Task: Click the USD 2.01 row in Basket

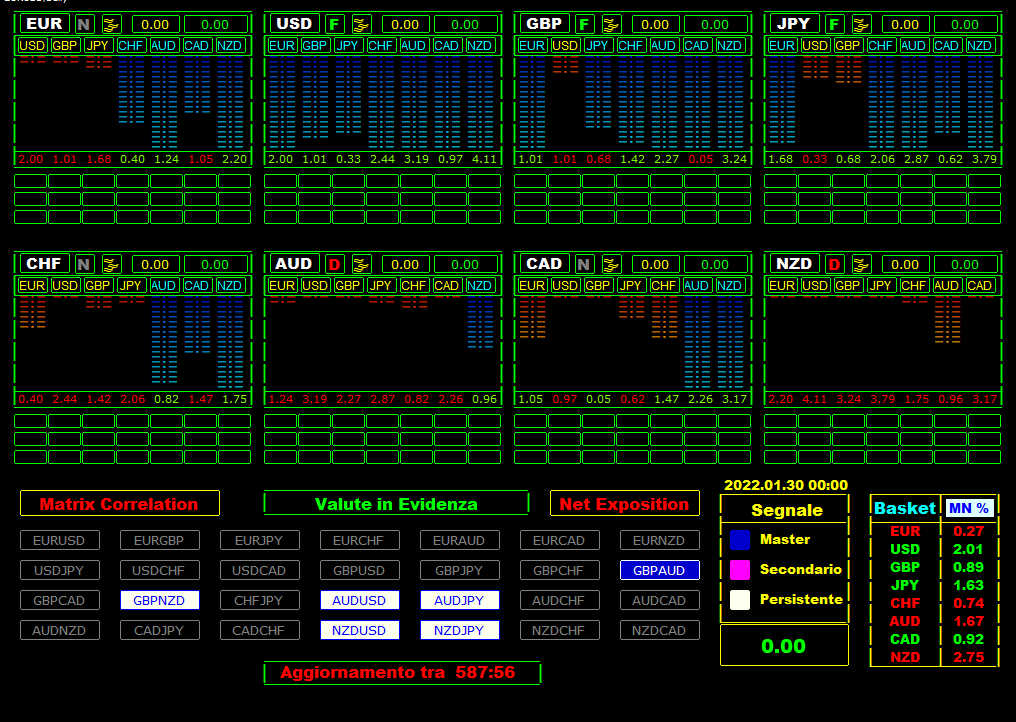Action: pyautogui.click(x=934, y=549)
